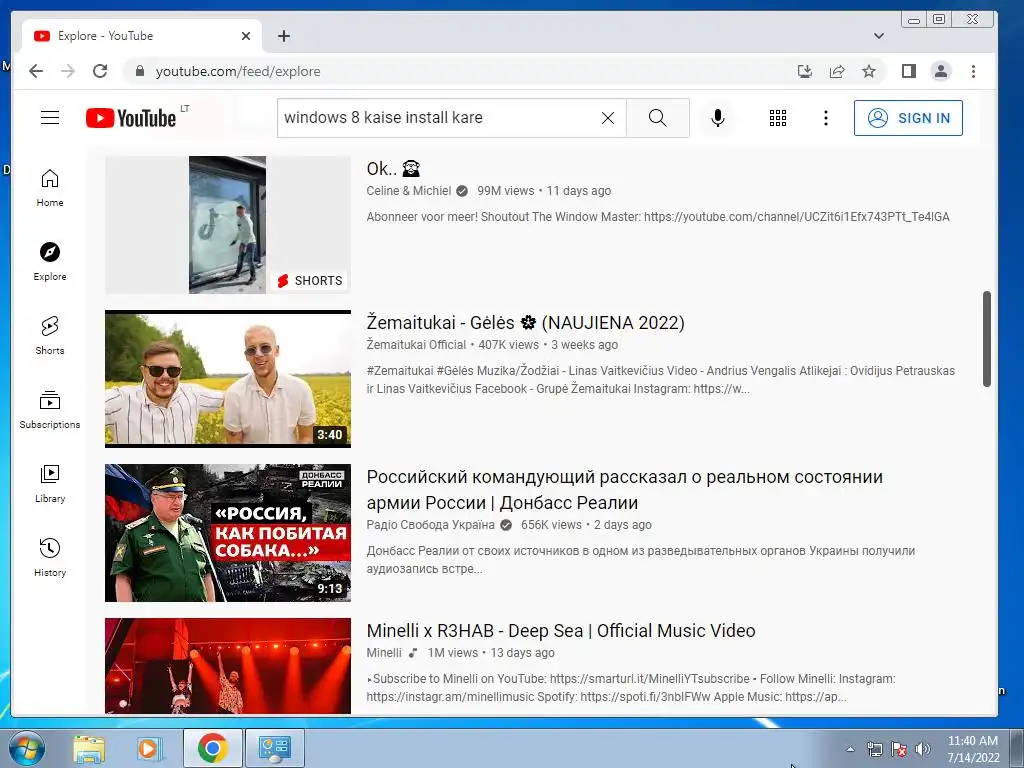Click the install app icon in address bar
The image size is (1024, 768).
click(805, 71)
